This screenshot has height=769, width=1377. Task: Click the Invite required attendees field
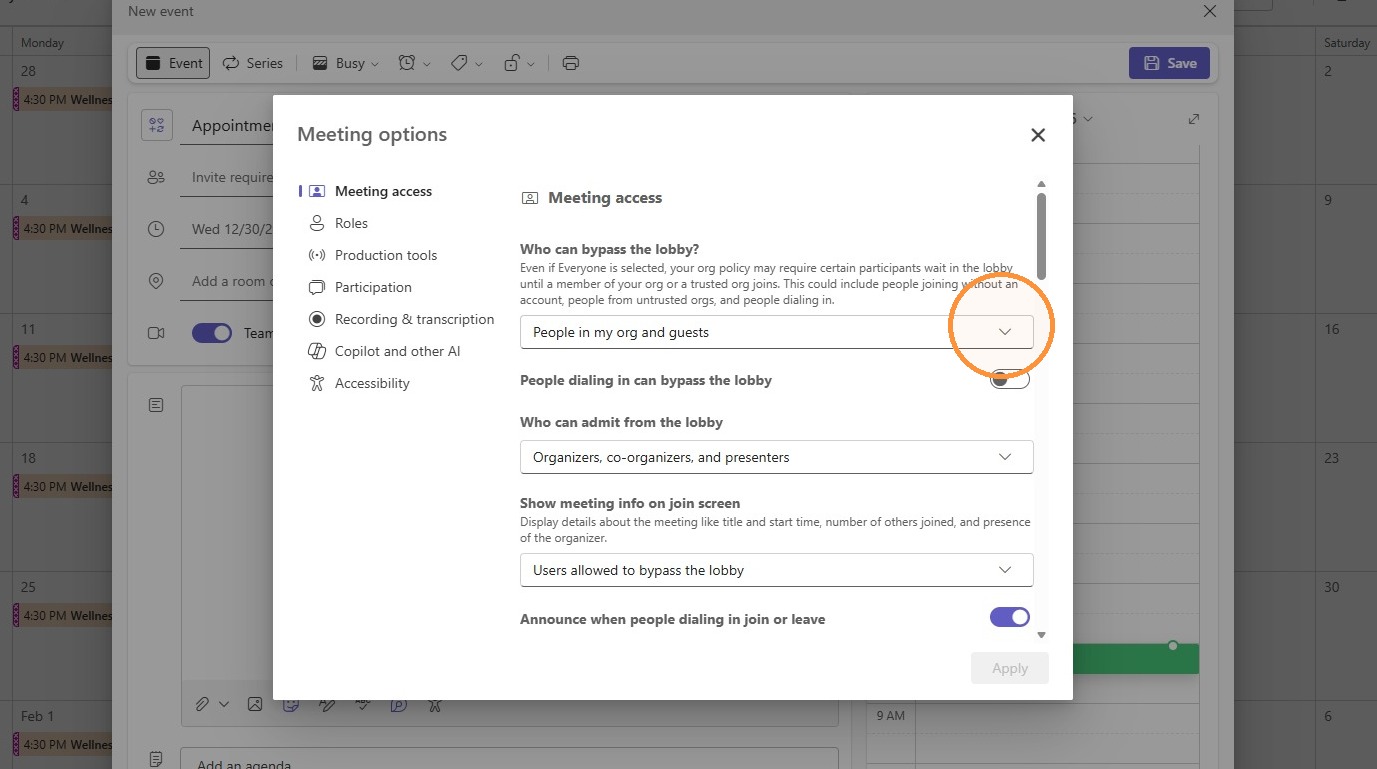tap(227, 177)
